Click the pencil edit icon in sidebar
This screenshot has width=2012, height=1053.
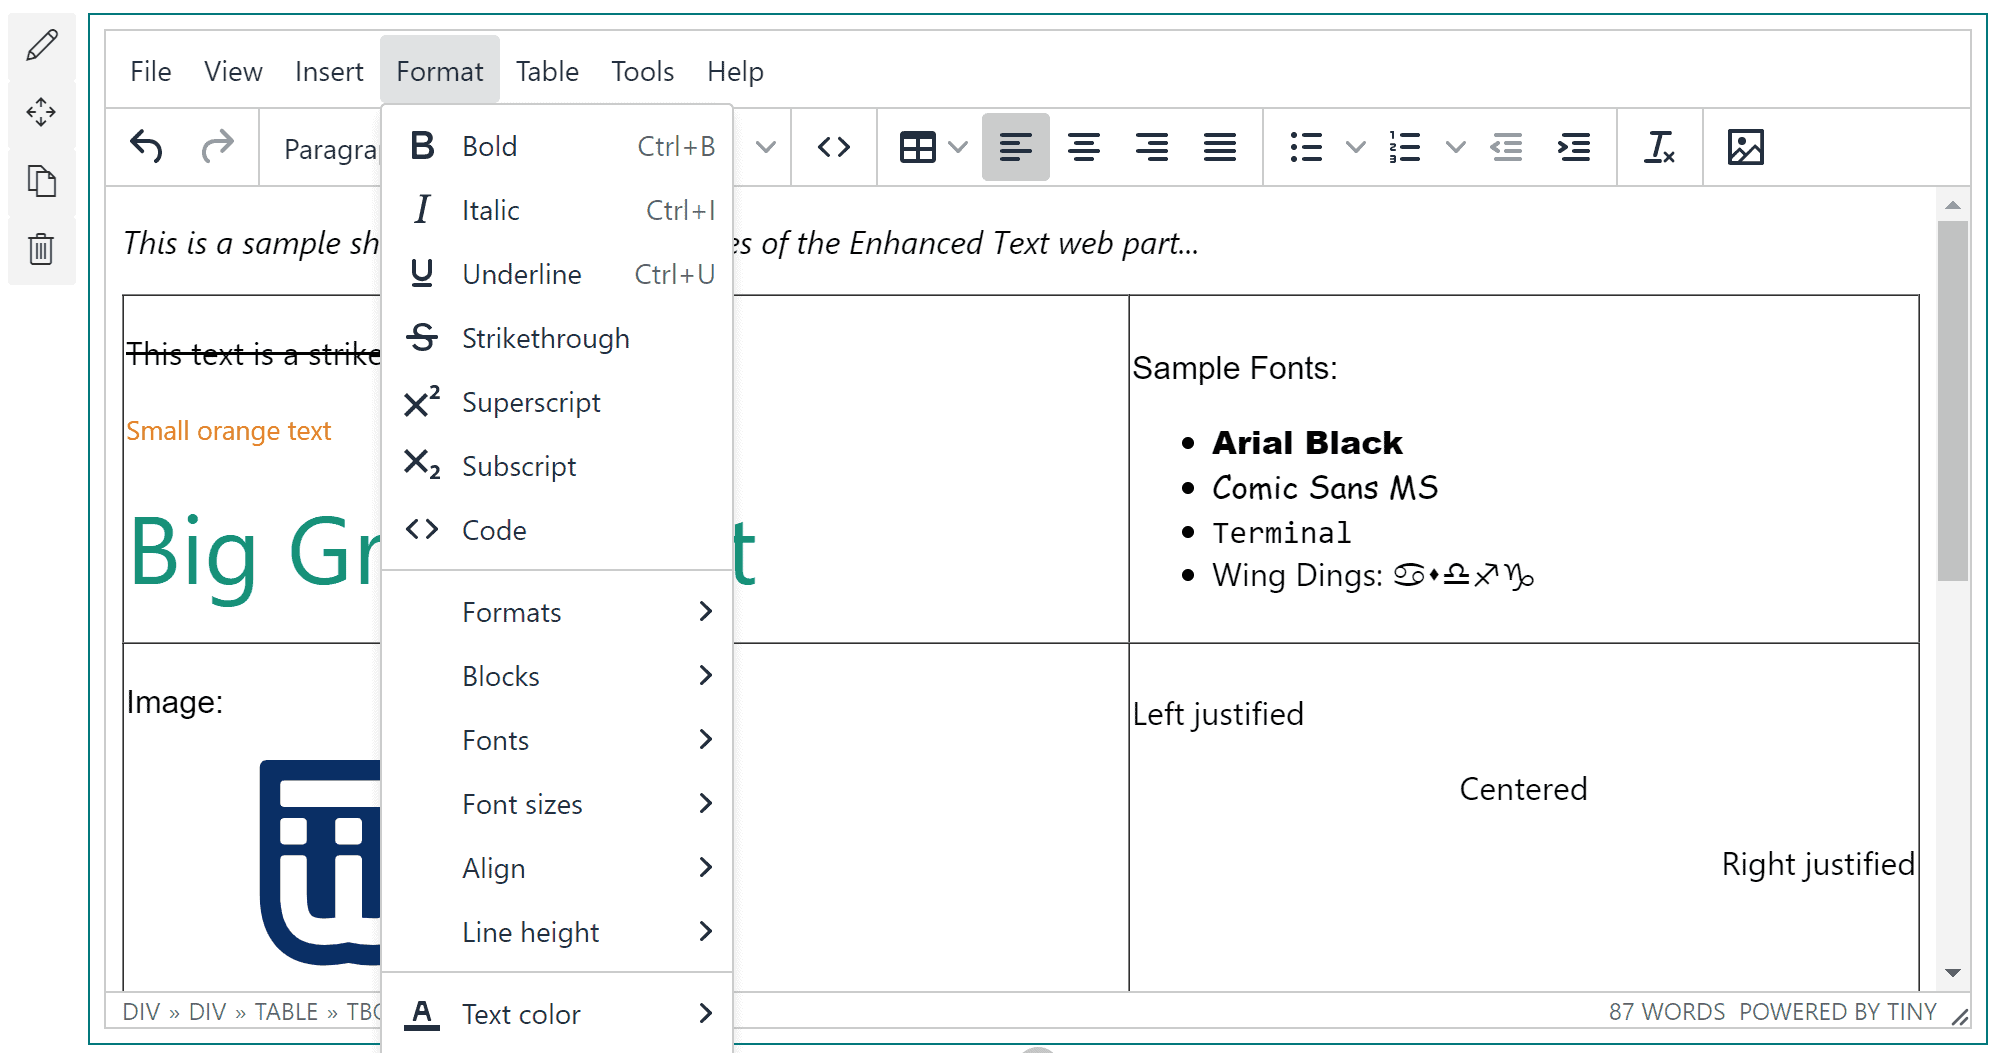click(x=42, y=45)
